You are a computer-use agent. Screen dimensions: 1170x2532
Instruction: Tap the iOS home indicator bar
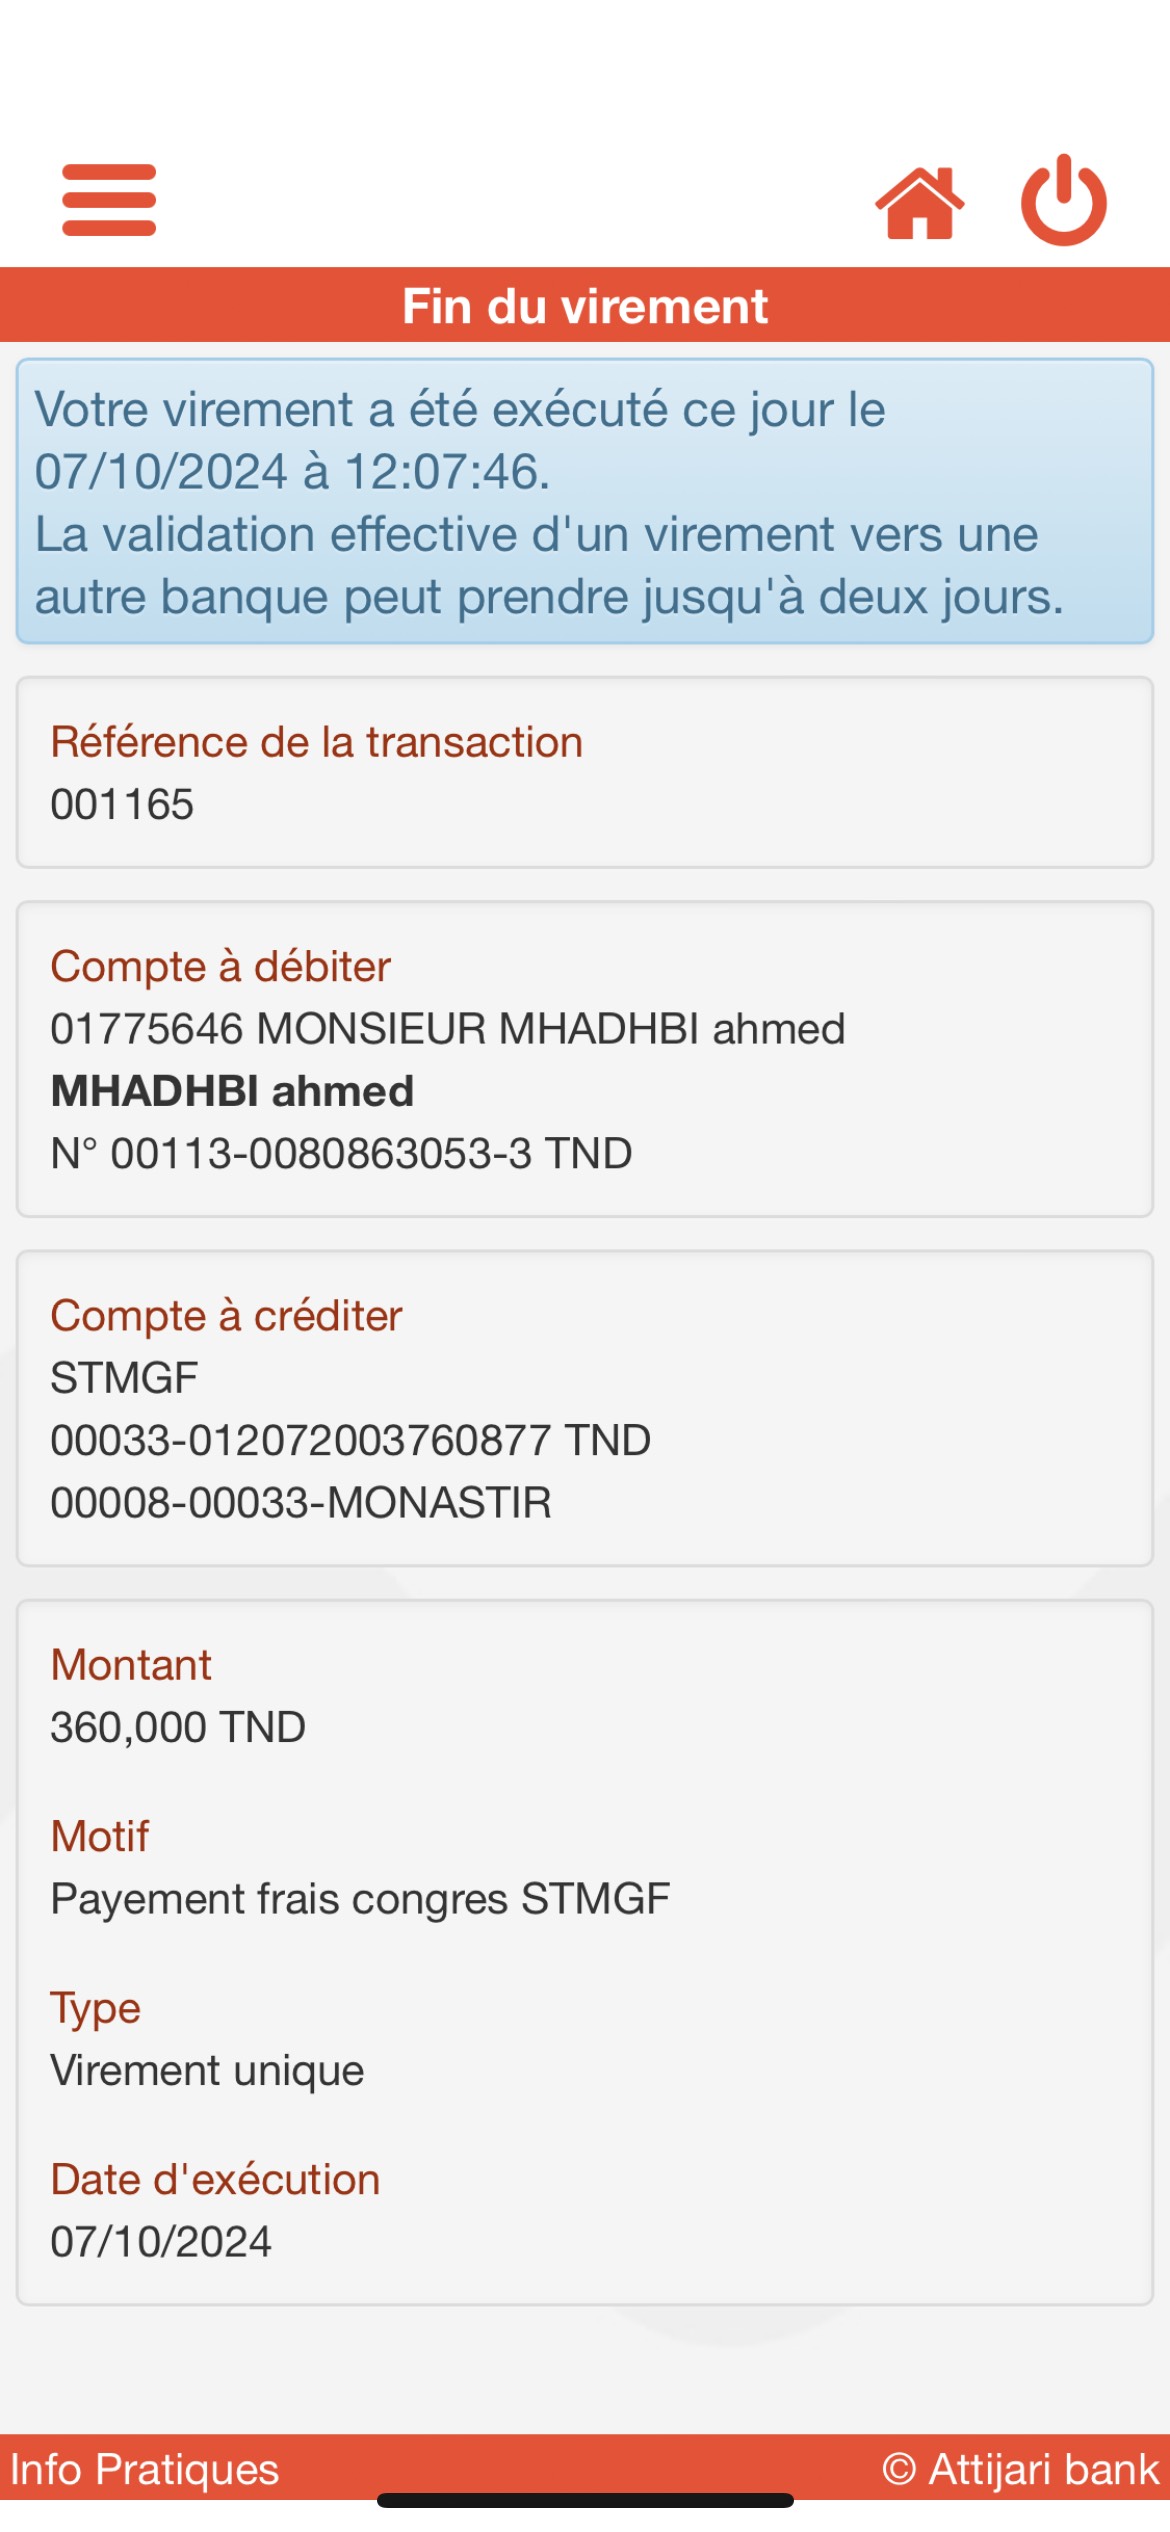[585, 2502]
